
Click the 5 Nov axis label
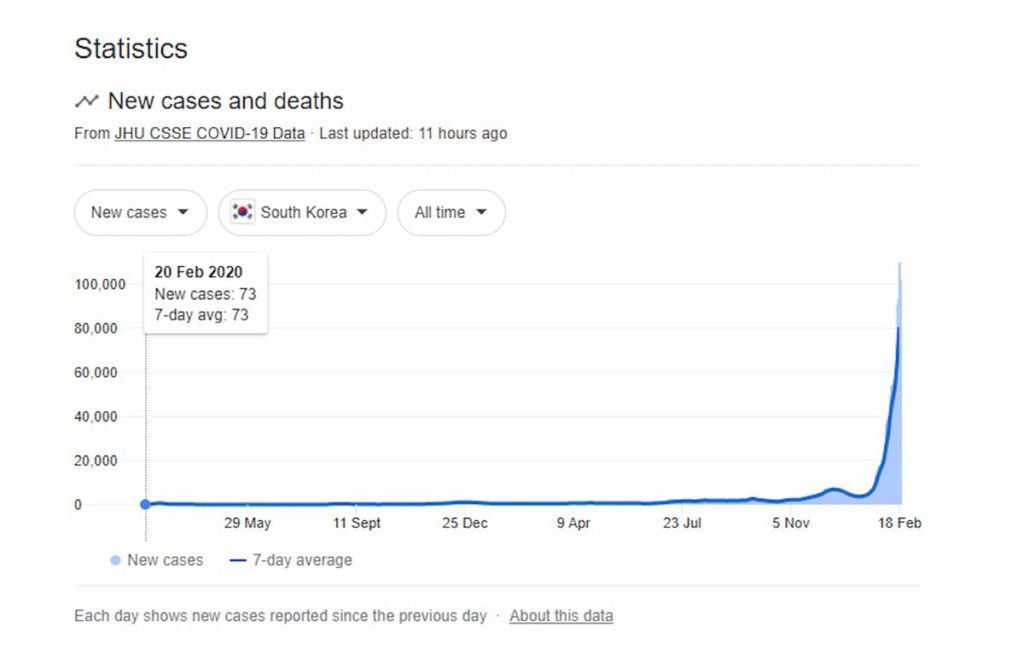tap(790, 523)
